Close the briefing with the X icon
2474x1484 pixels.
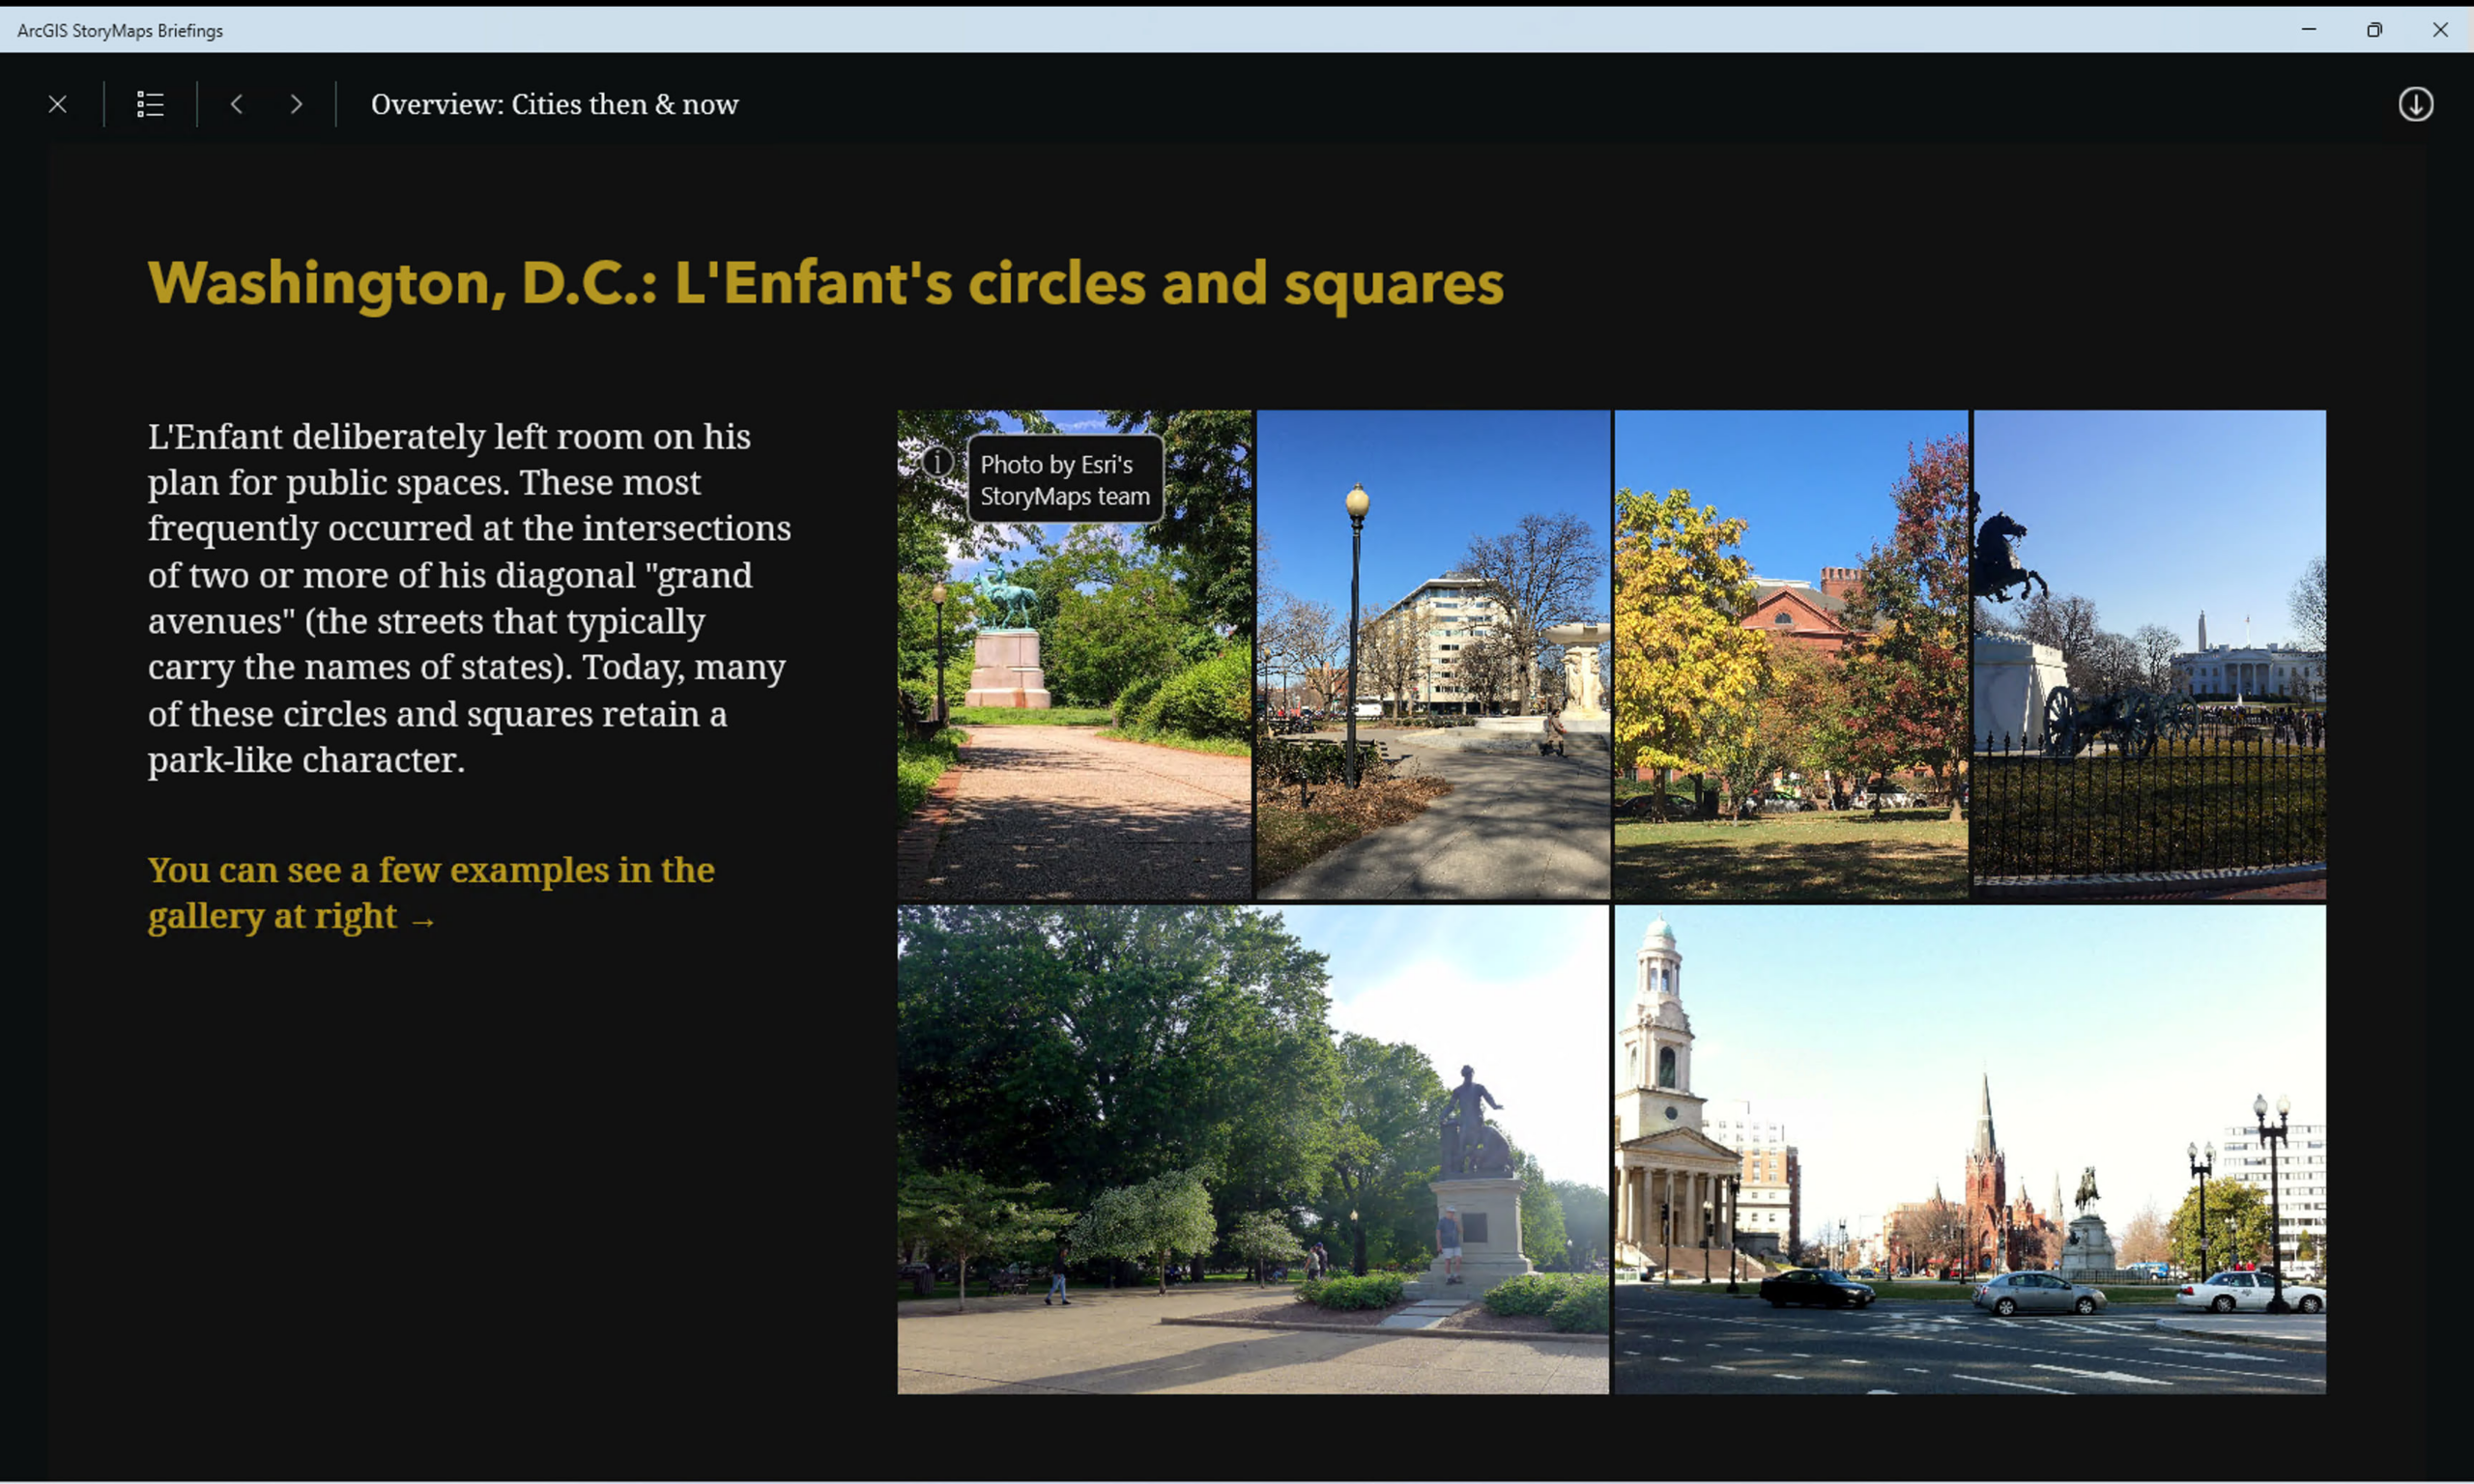click(57, 104)
